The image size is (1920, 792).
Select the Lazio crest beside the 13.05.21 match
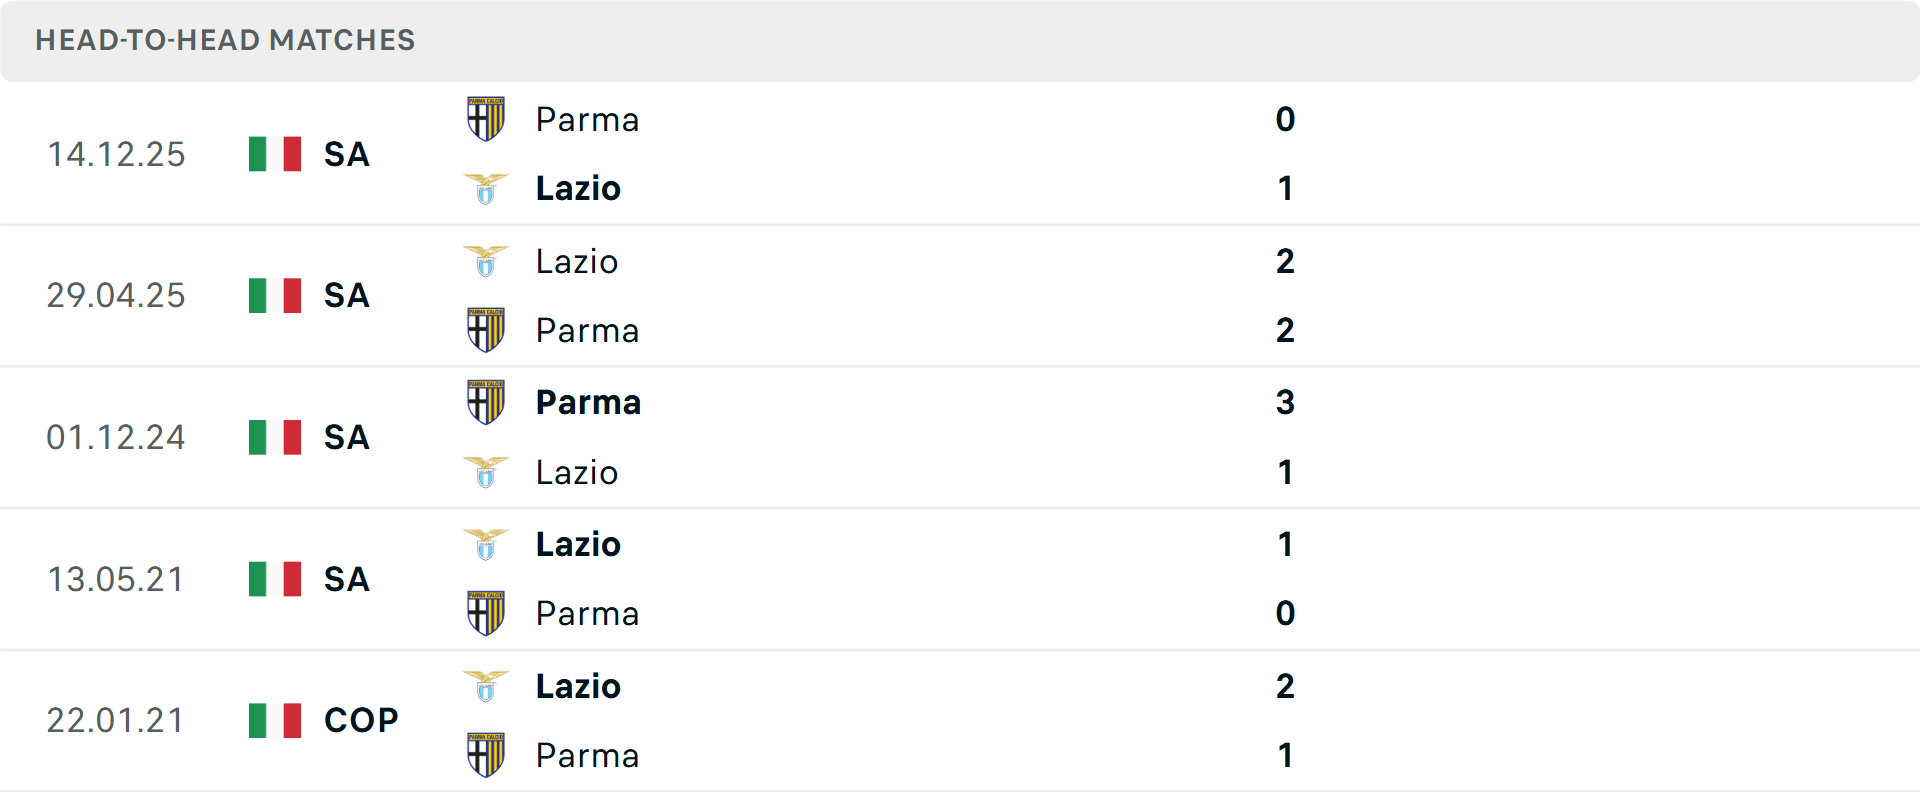point(486,545)
